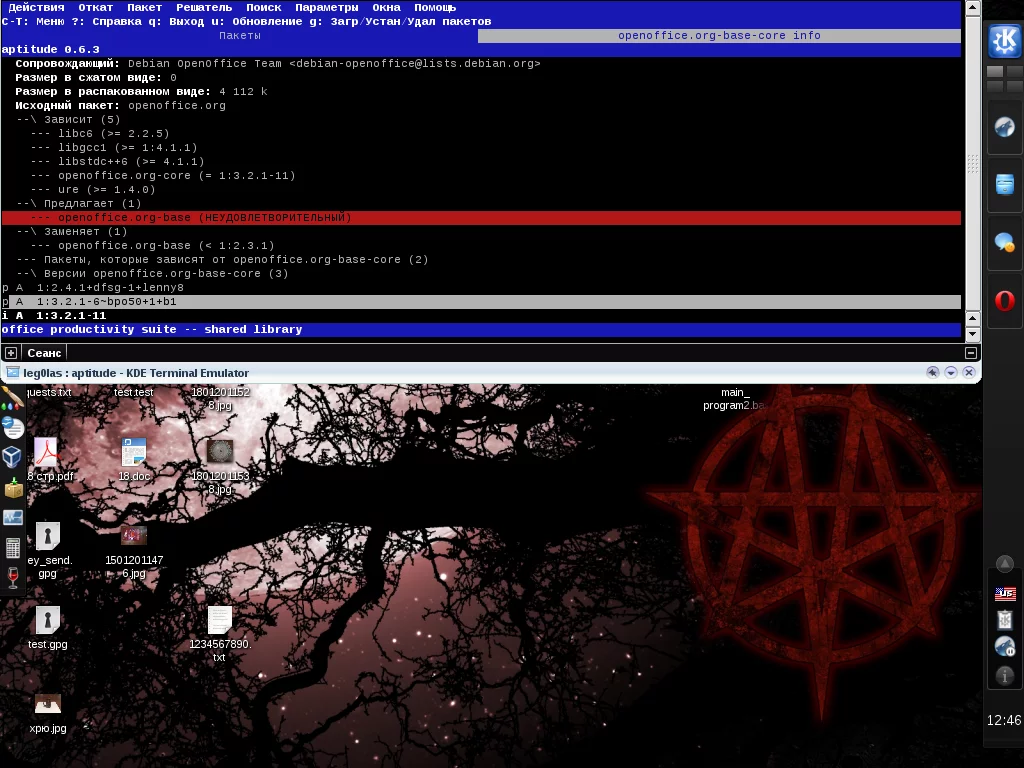Open 18012011538.jpg desktop thumbnail
This screenshot has width=1024, height=768.
(220, 466)
